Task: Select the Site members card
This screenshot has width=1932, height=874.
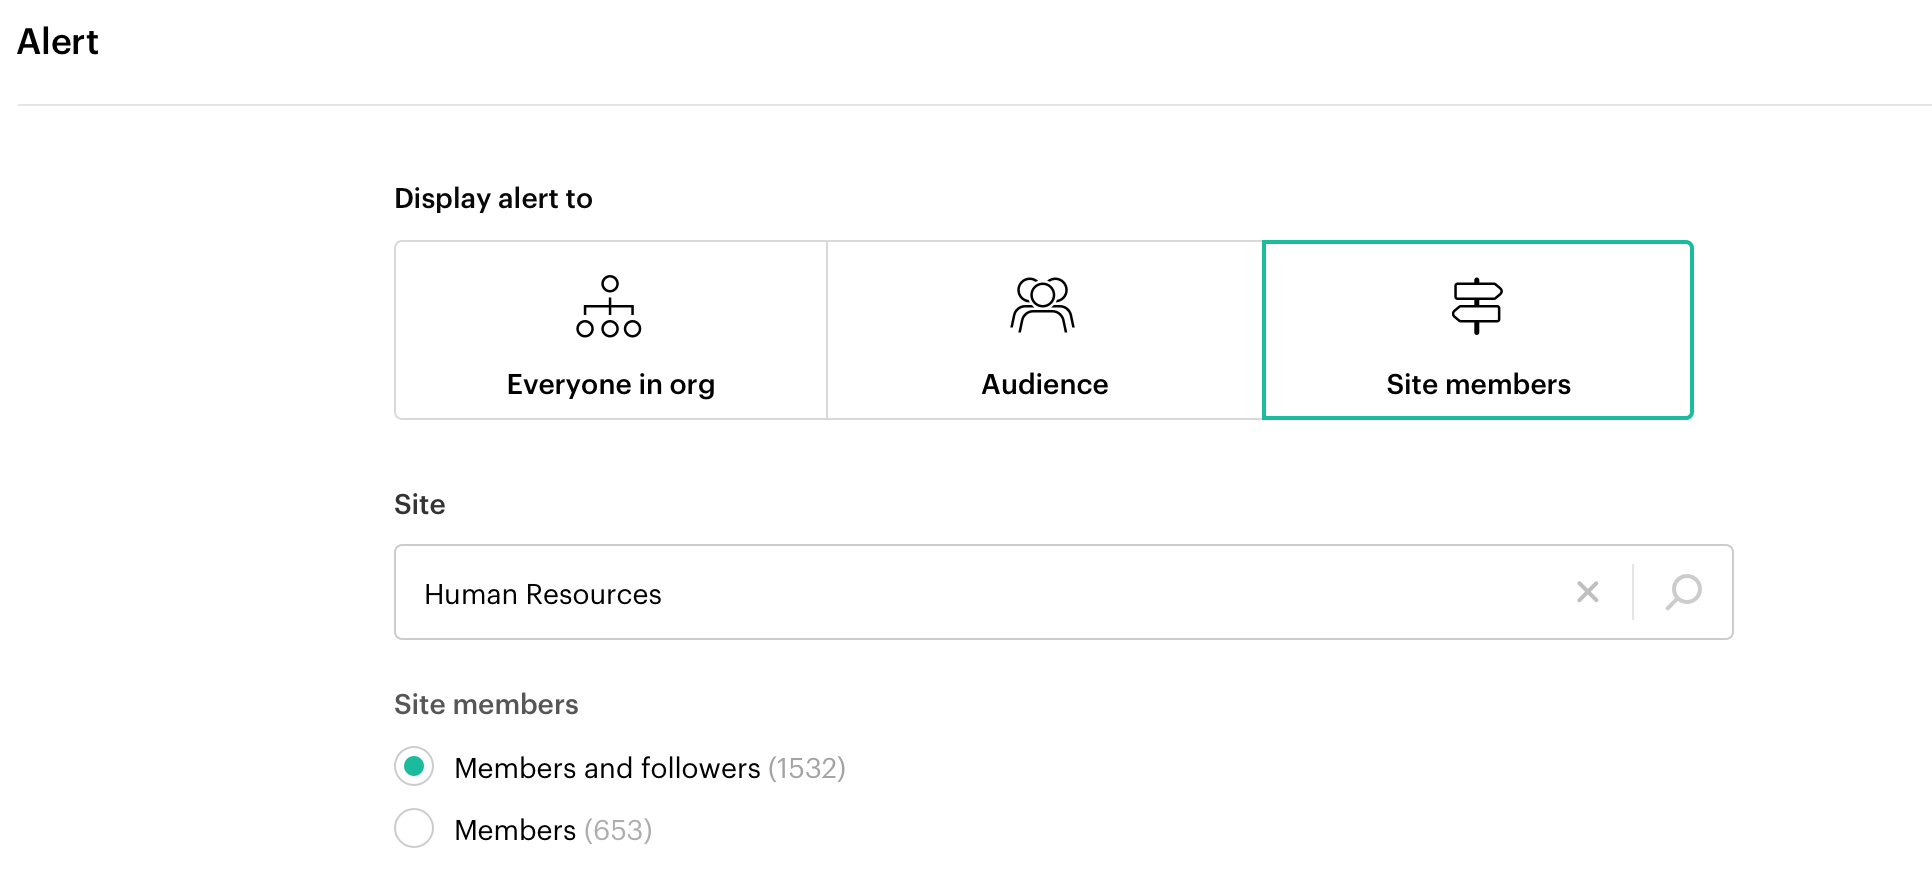Action: point(1478,330)
